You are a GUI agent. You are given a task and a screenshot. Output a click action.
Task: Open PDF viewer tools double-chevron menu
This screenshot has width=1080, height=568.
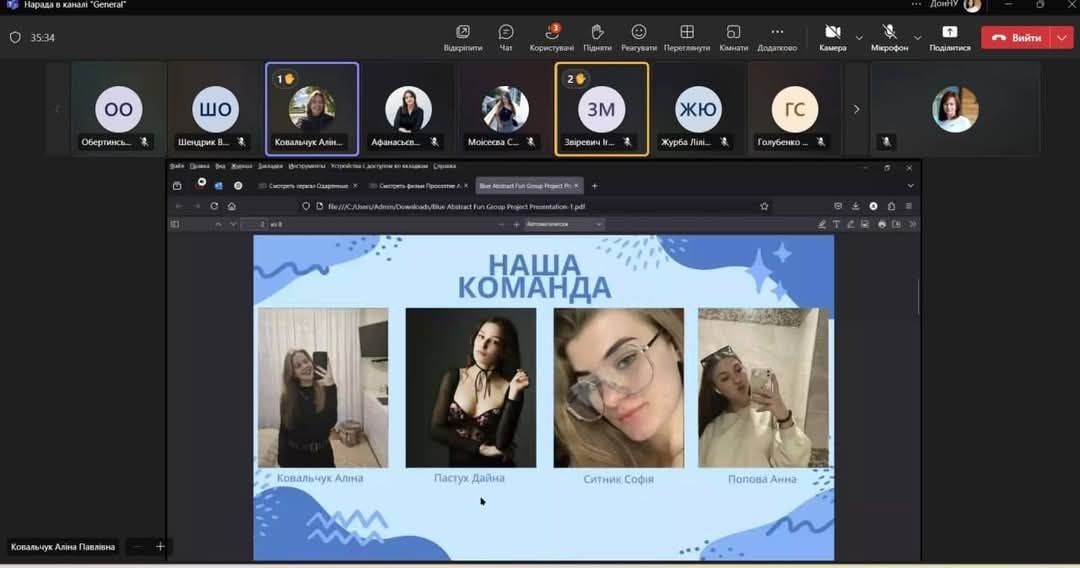tap(913, 224)
